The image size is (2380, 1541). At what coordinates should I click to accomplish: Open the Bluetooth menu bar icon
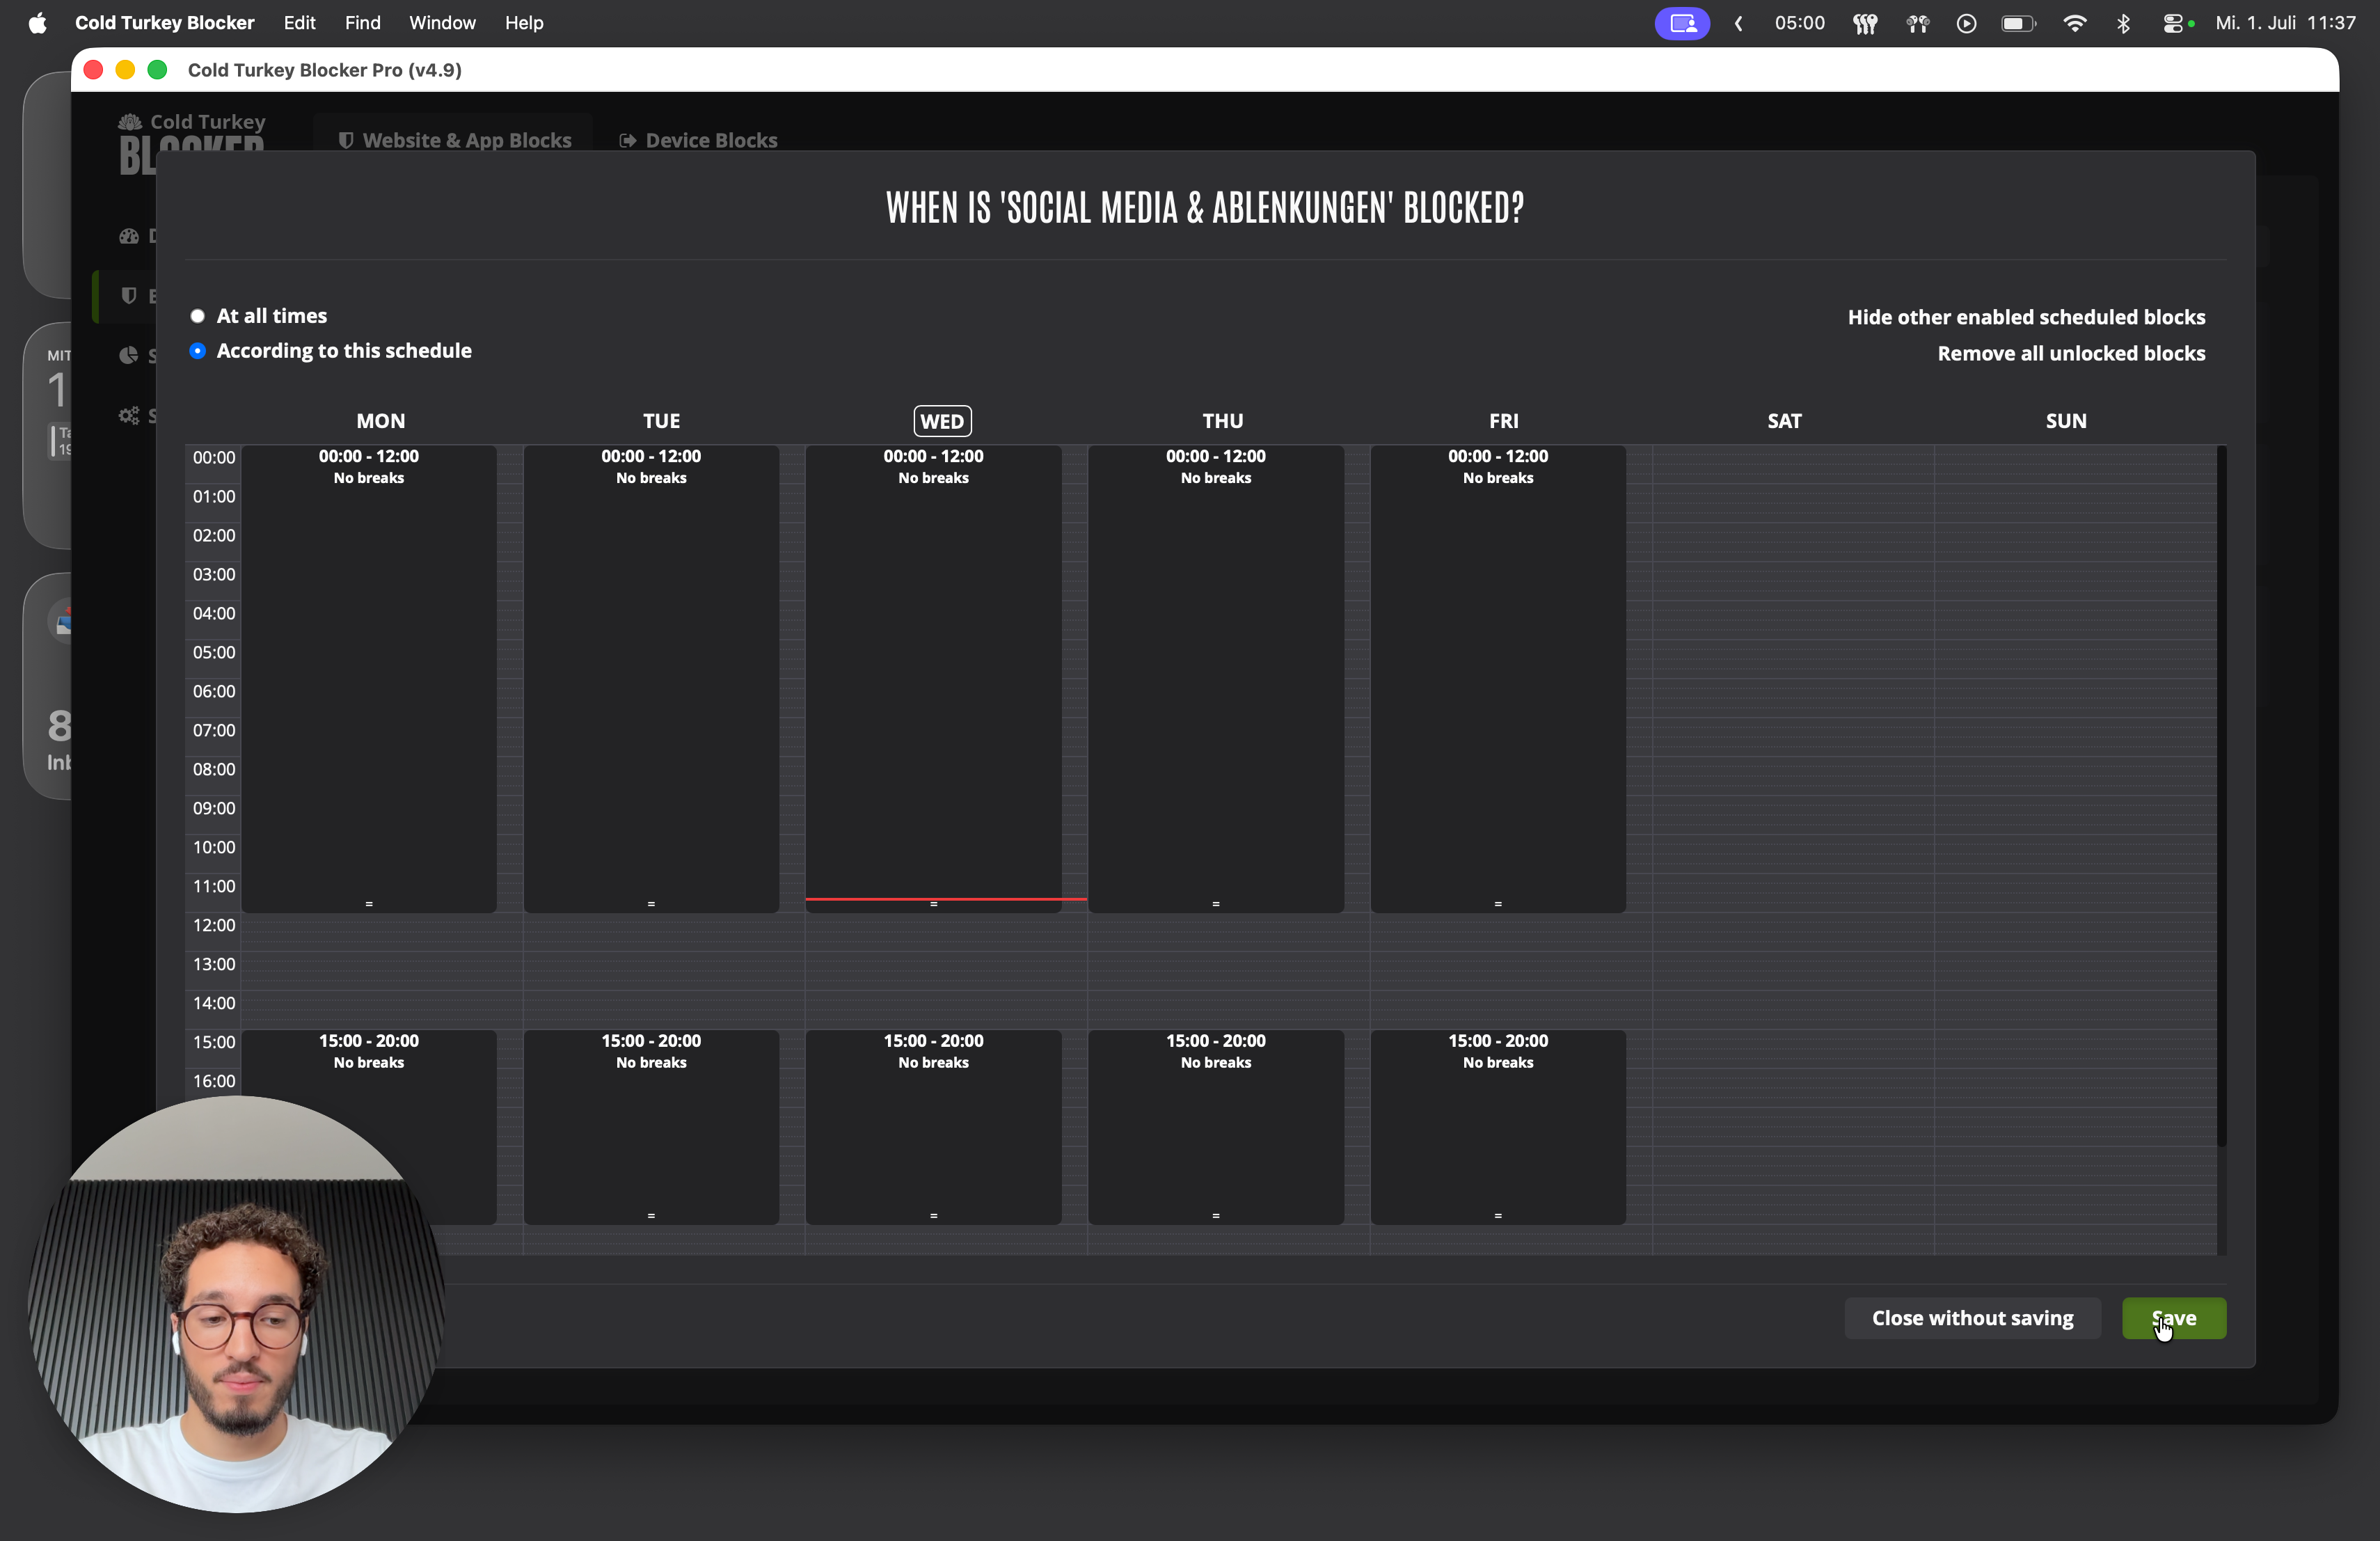[2123, 23]
